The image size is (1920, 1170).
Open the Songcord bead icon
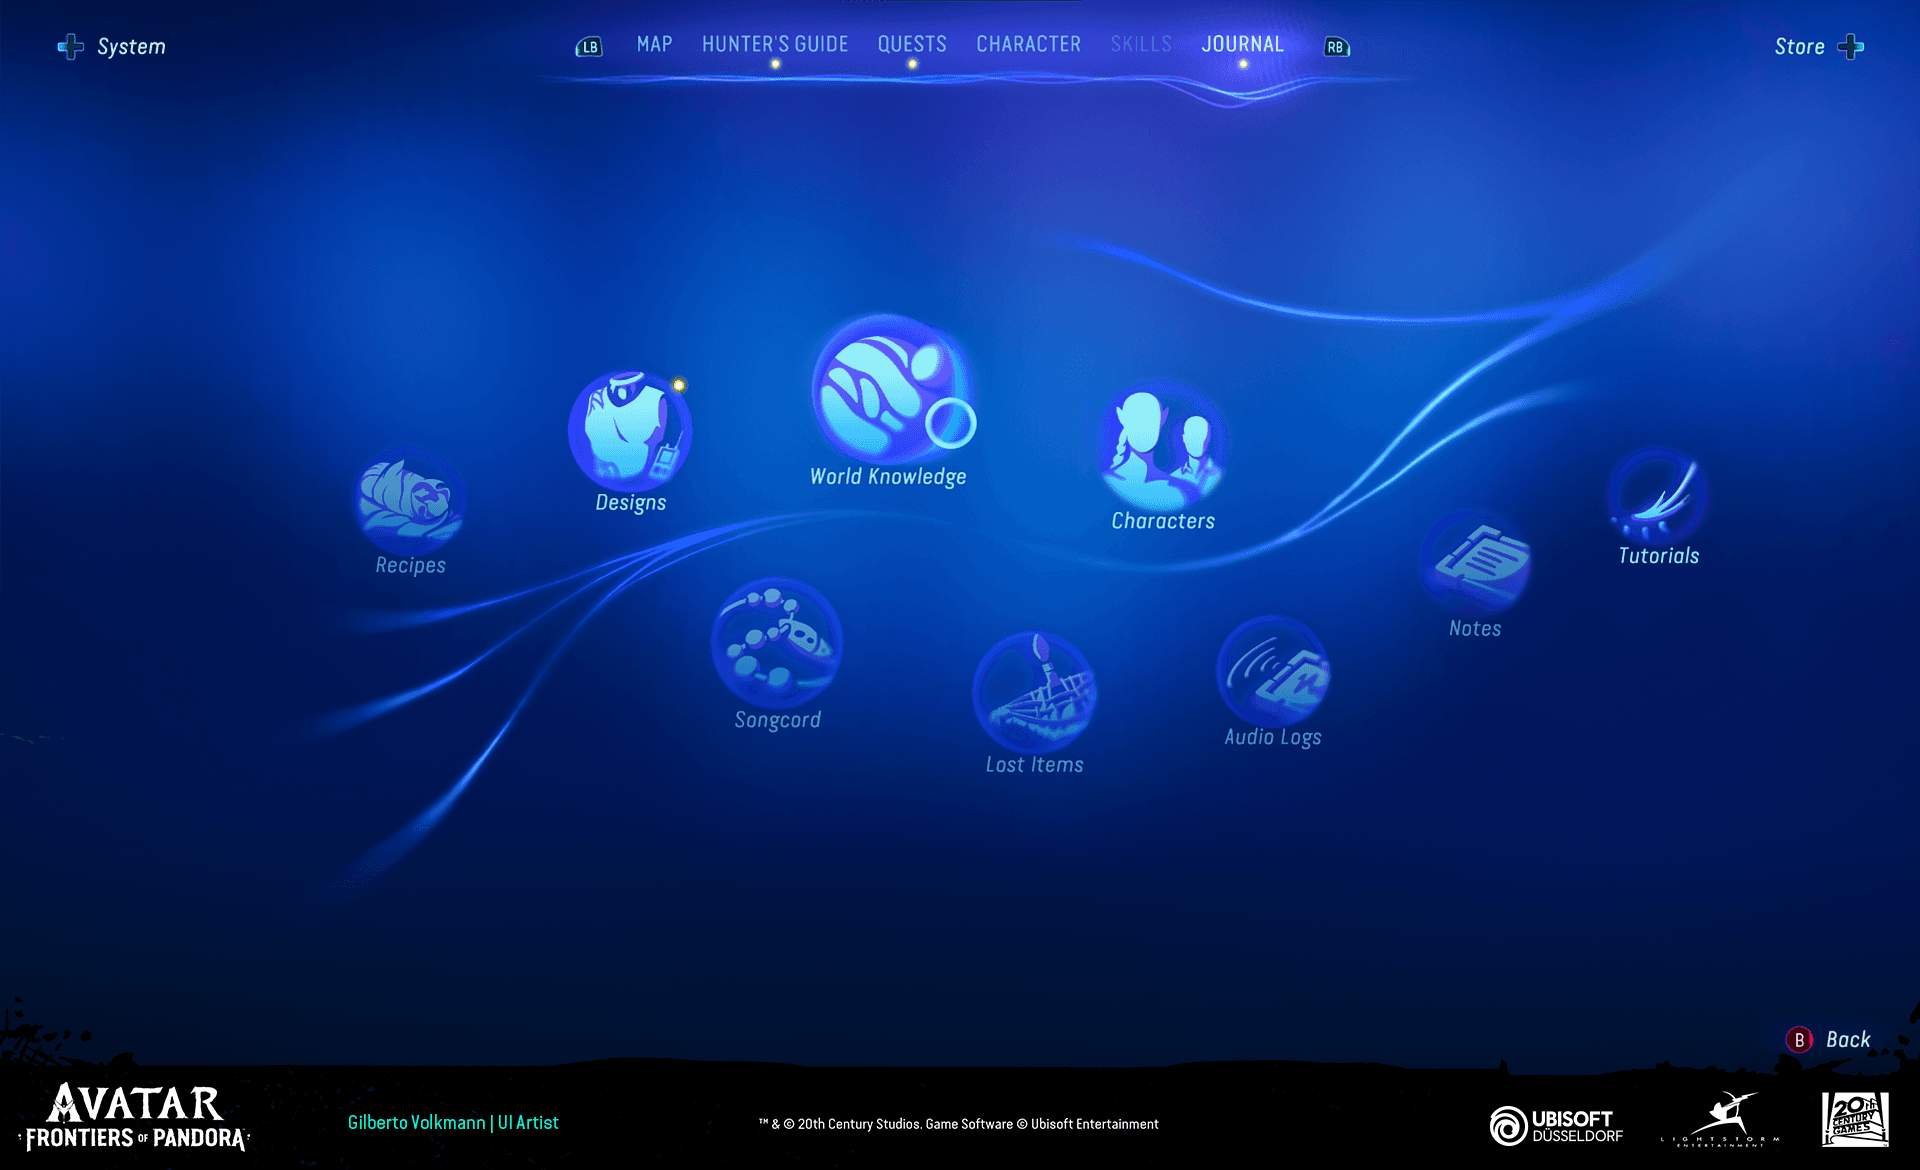(777, 642)
